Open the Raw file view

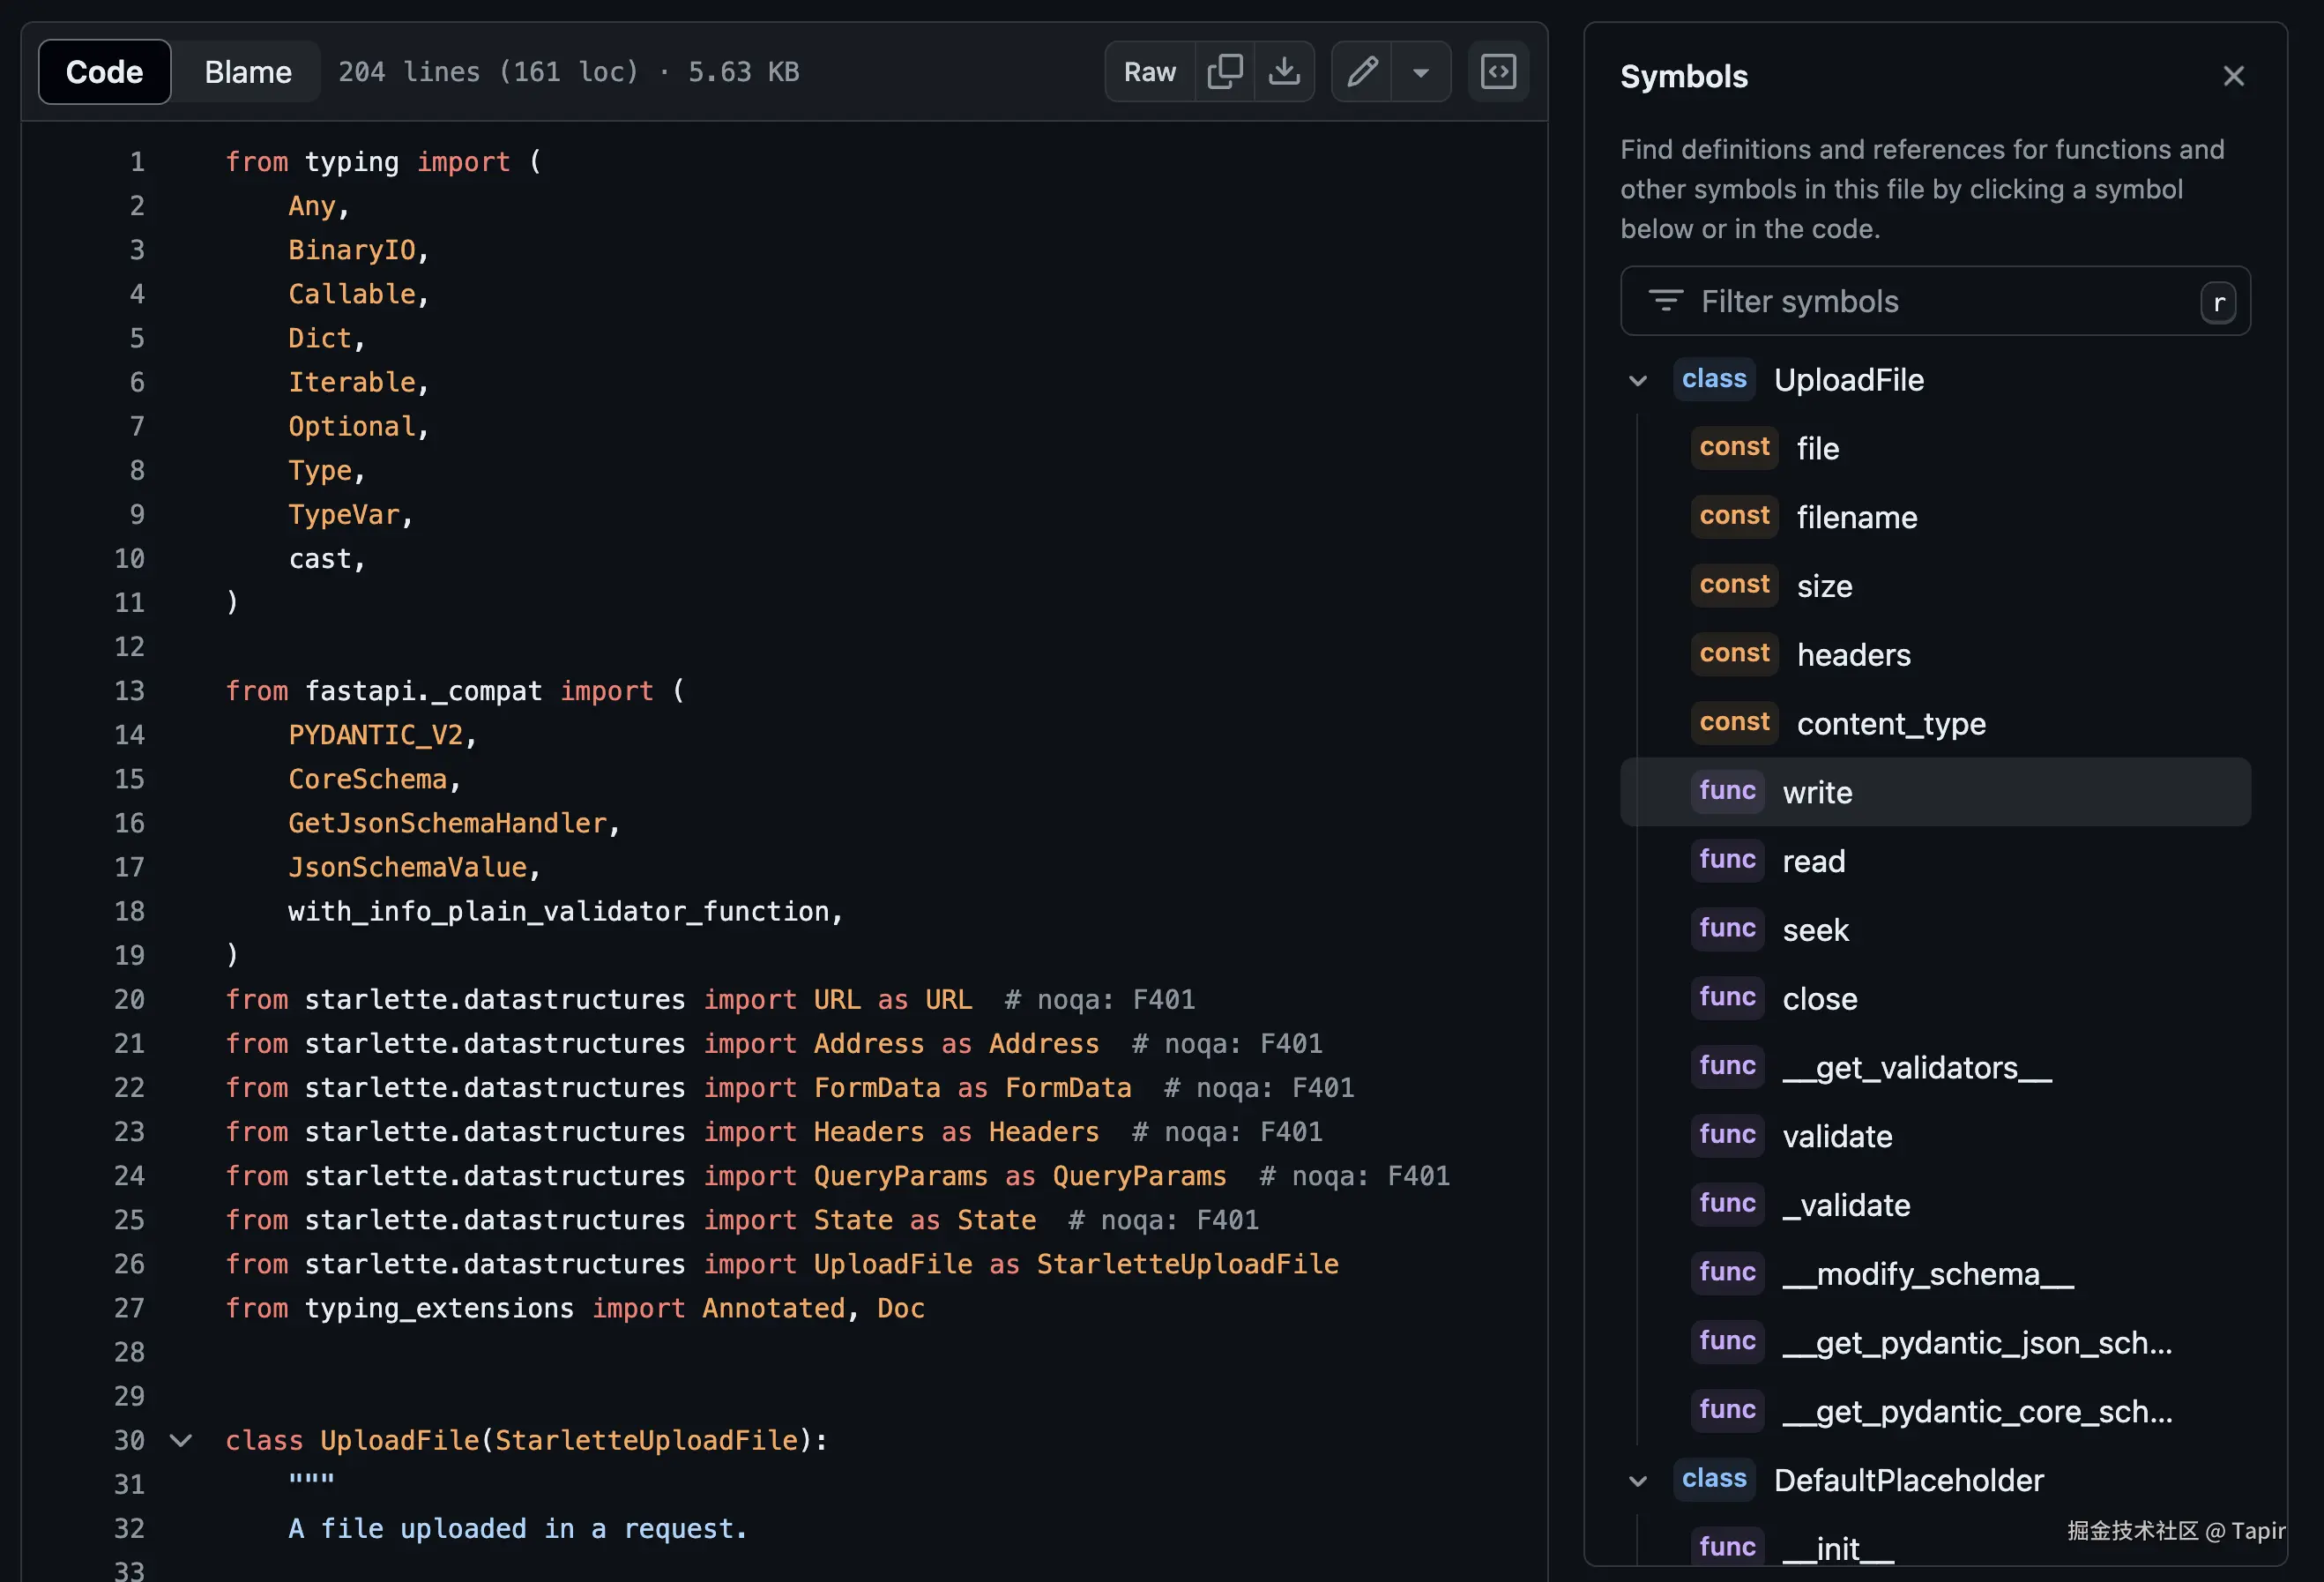[1149, 72]
